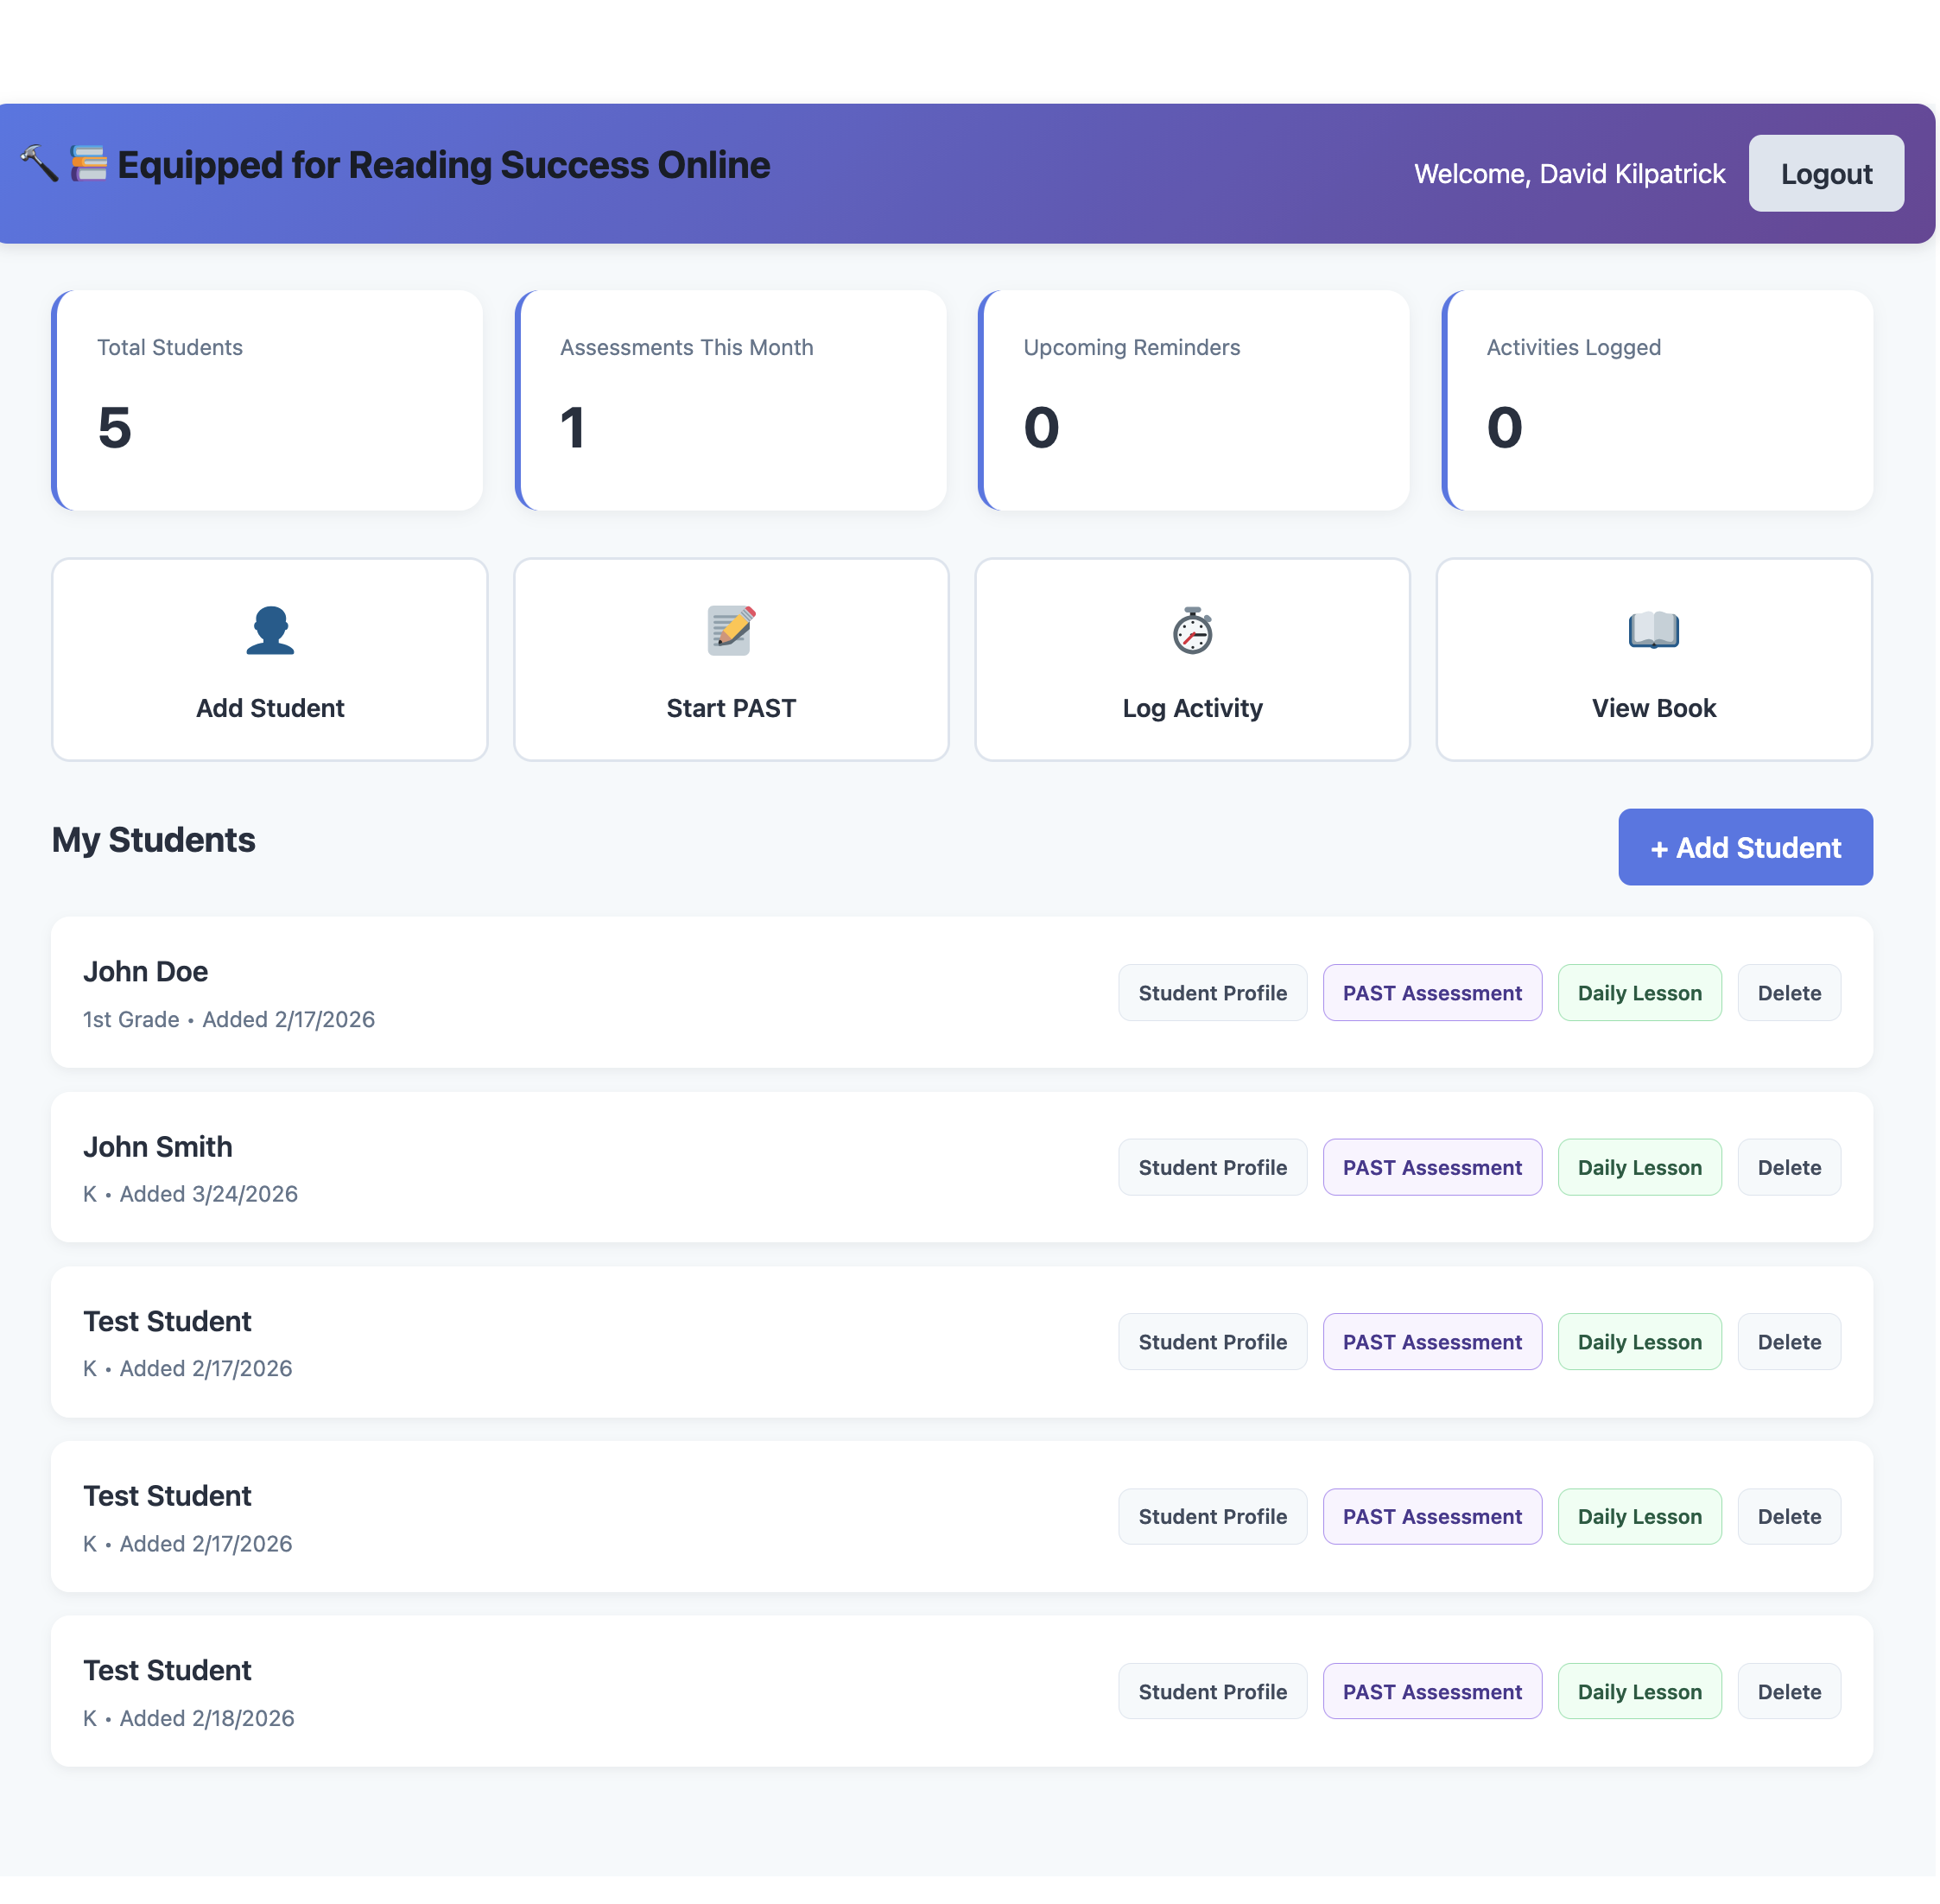Select the Assessments This Month card
The width and height of the screenshot is (1940, 1904).
tap(731, 400)
